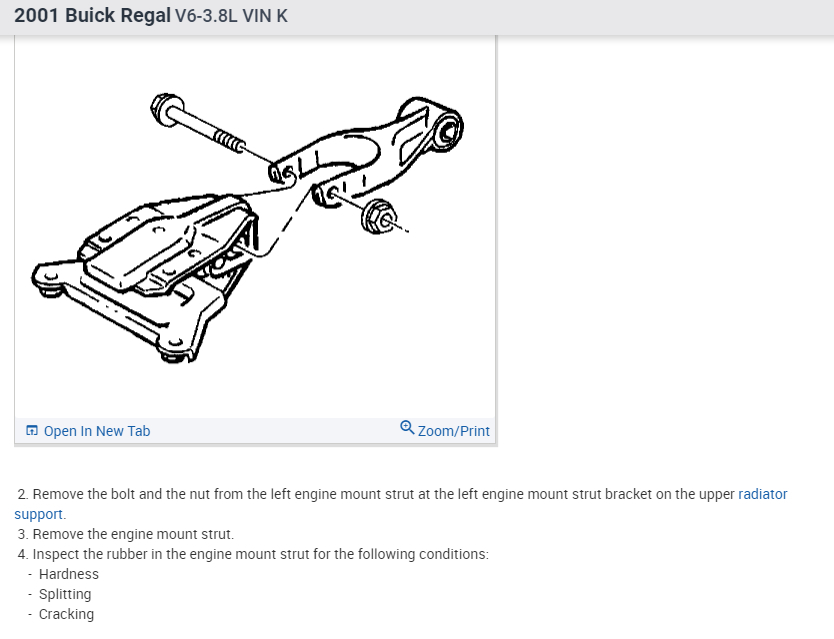Click the Open In New Tab icon
Image resolution: width=834 pixels, height=639 pixels.
click(32, 430)
